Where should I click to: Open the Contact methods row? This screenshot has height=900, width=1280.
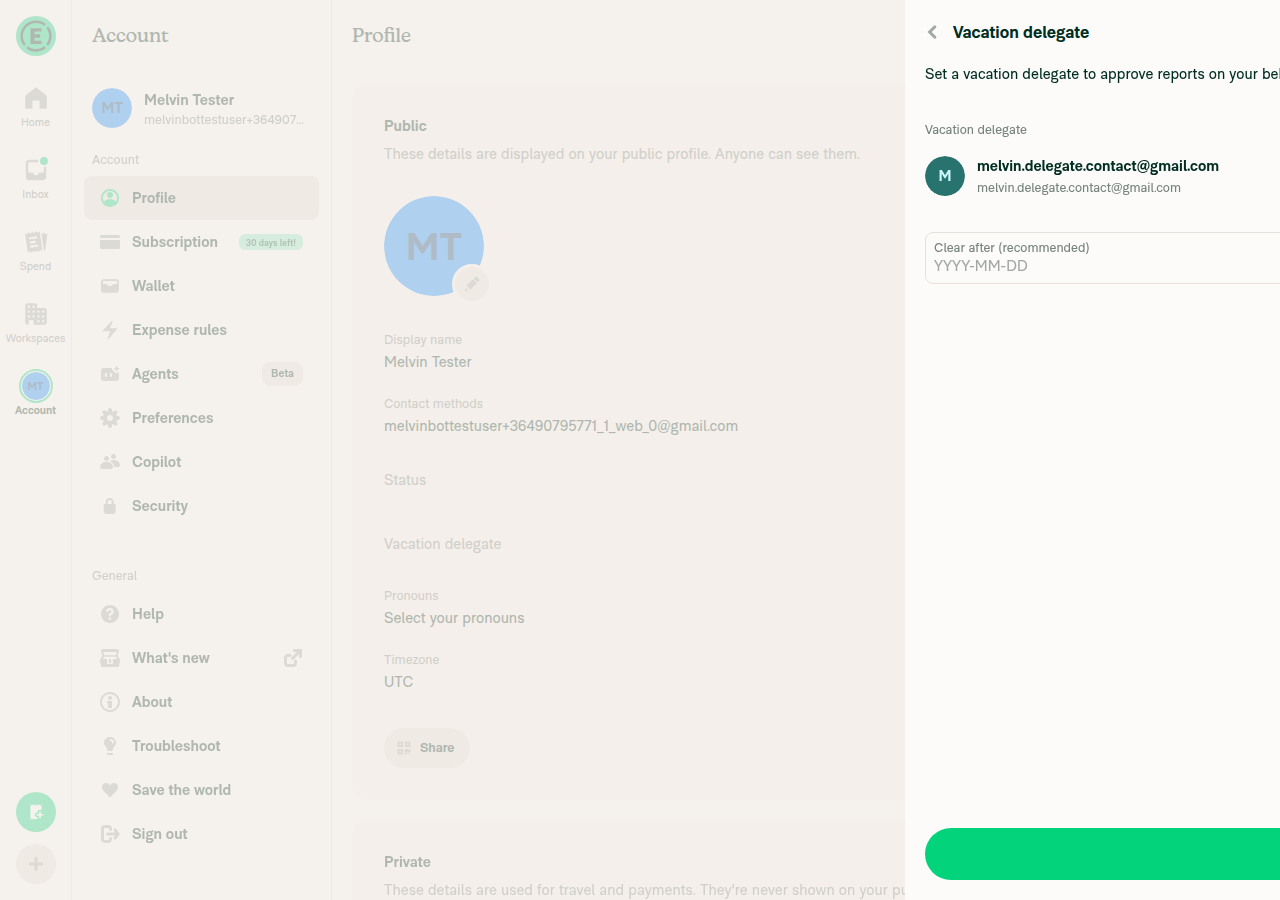pyautogui.click(x=628, y=416)
